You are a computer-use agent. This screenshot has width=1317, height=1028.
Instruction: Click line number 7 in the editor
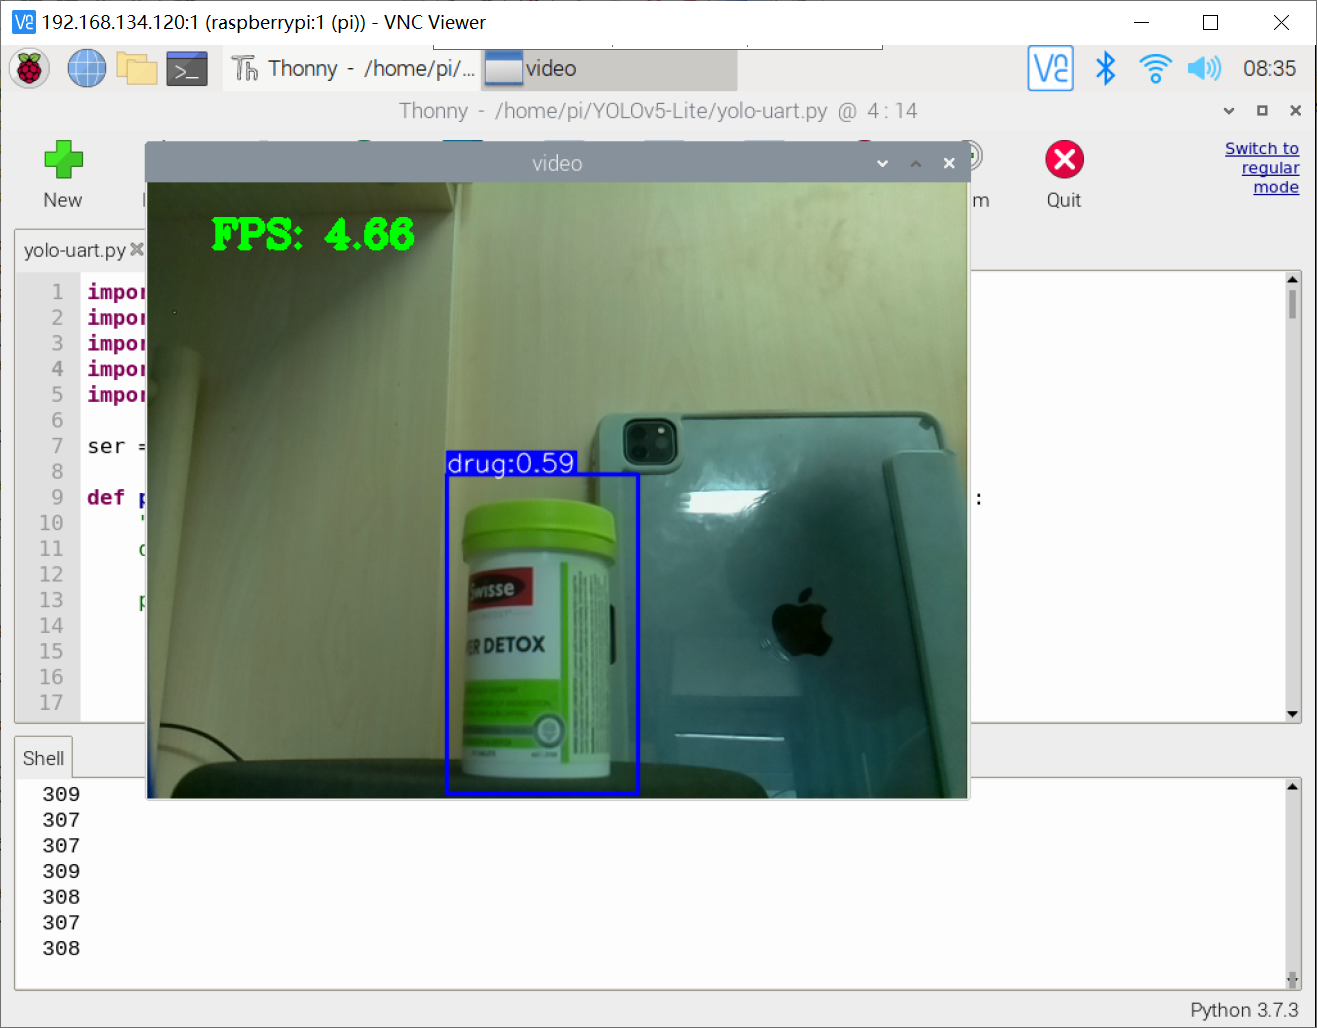[x=58, y=446]
